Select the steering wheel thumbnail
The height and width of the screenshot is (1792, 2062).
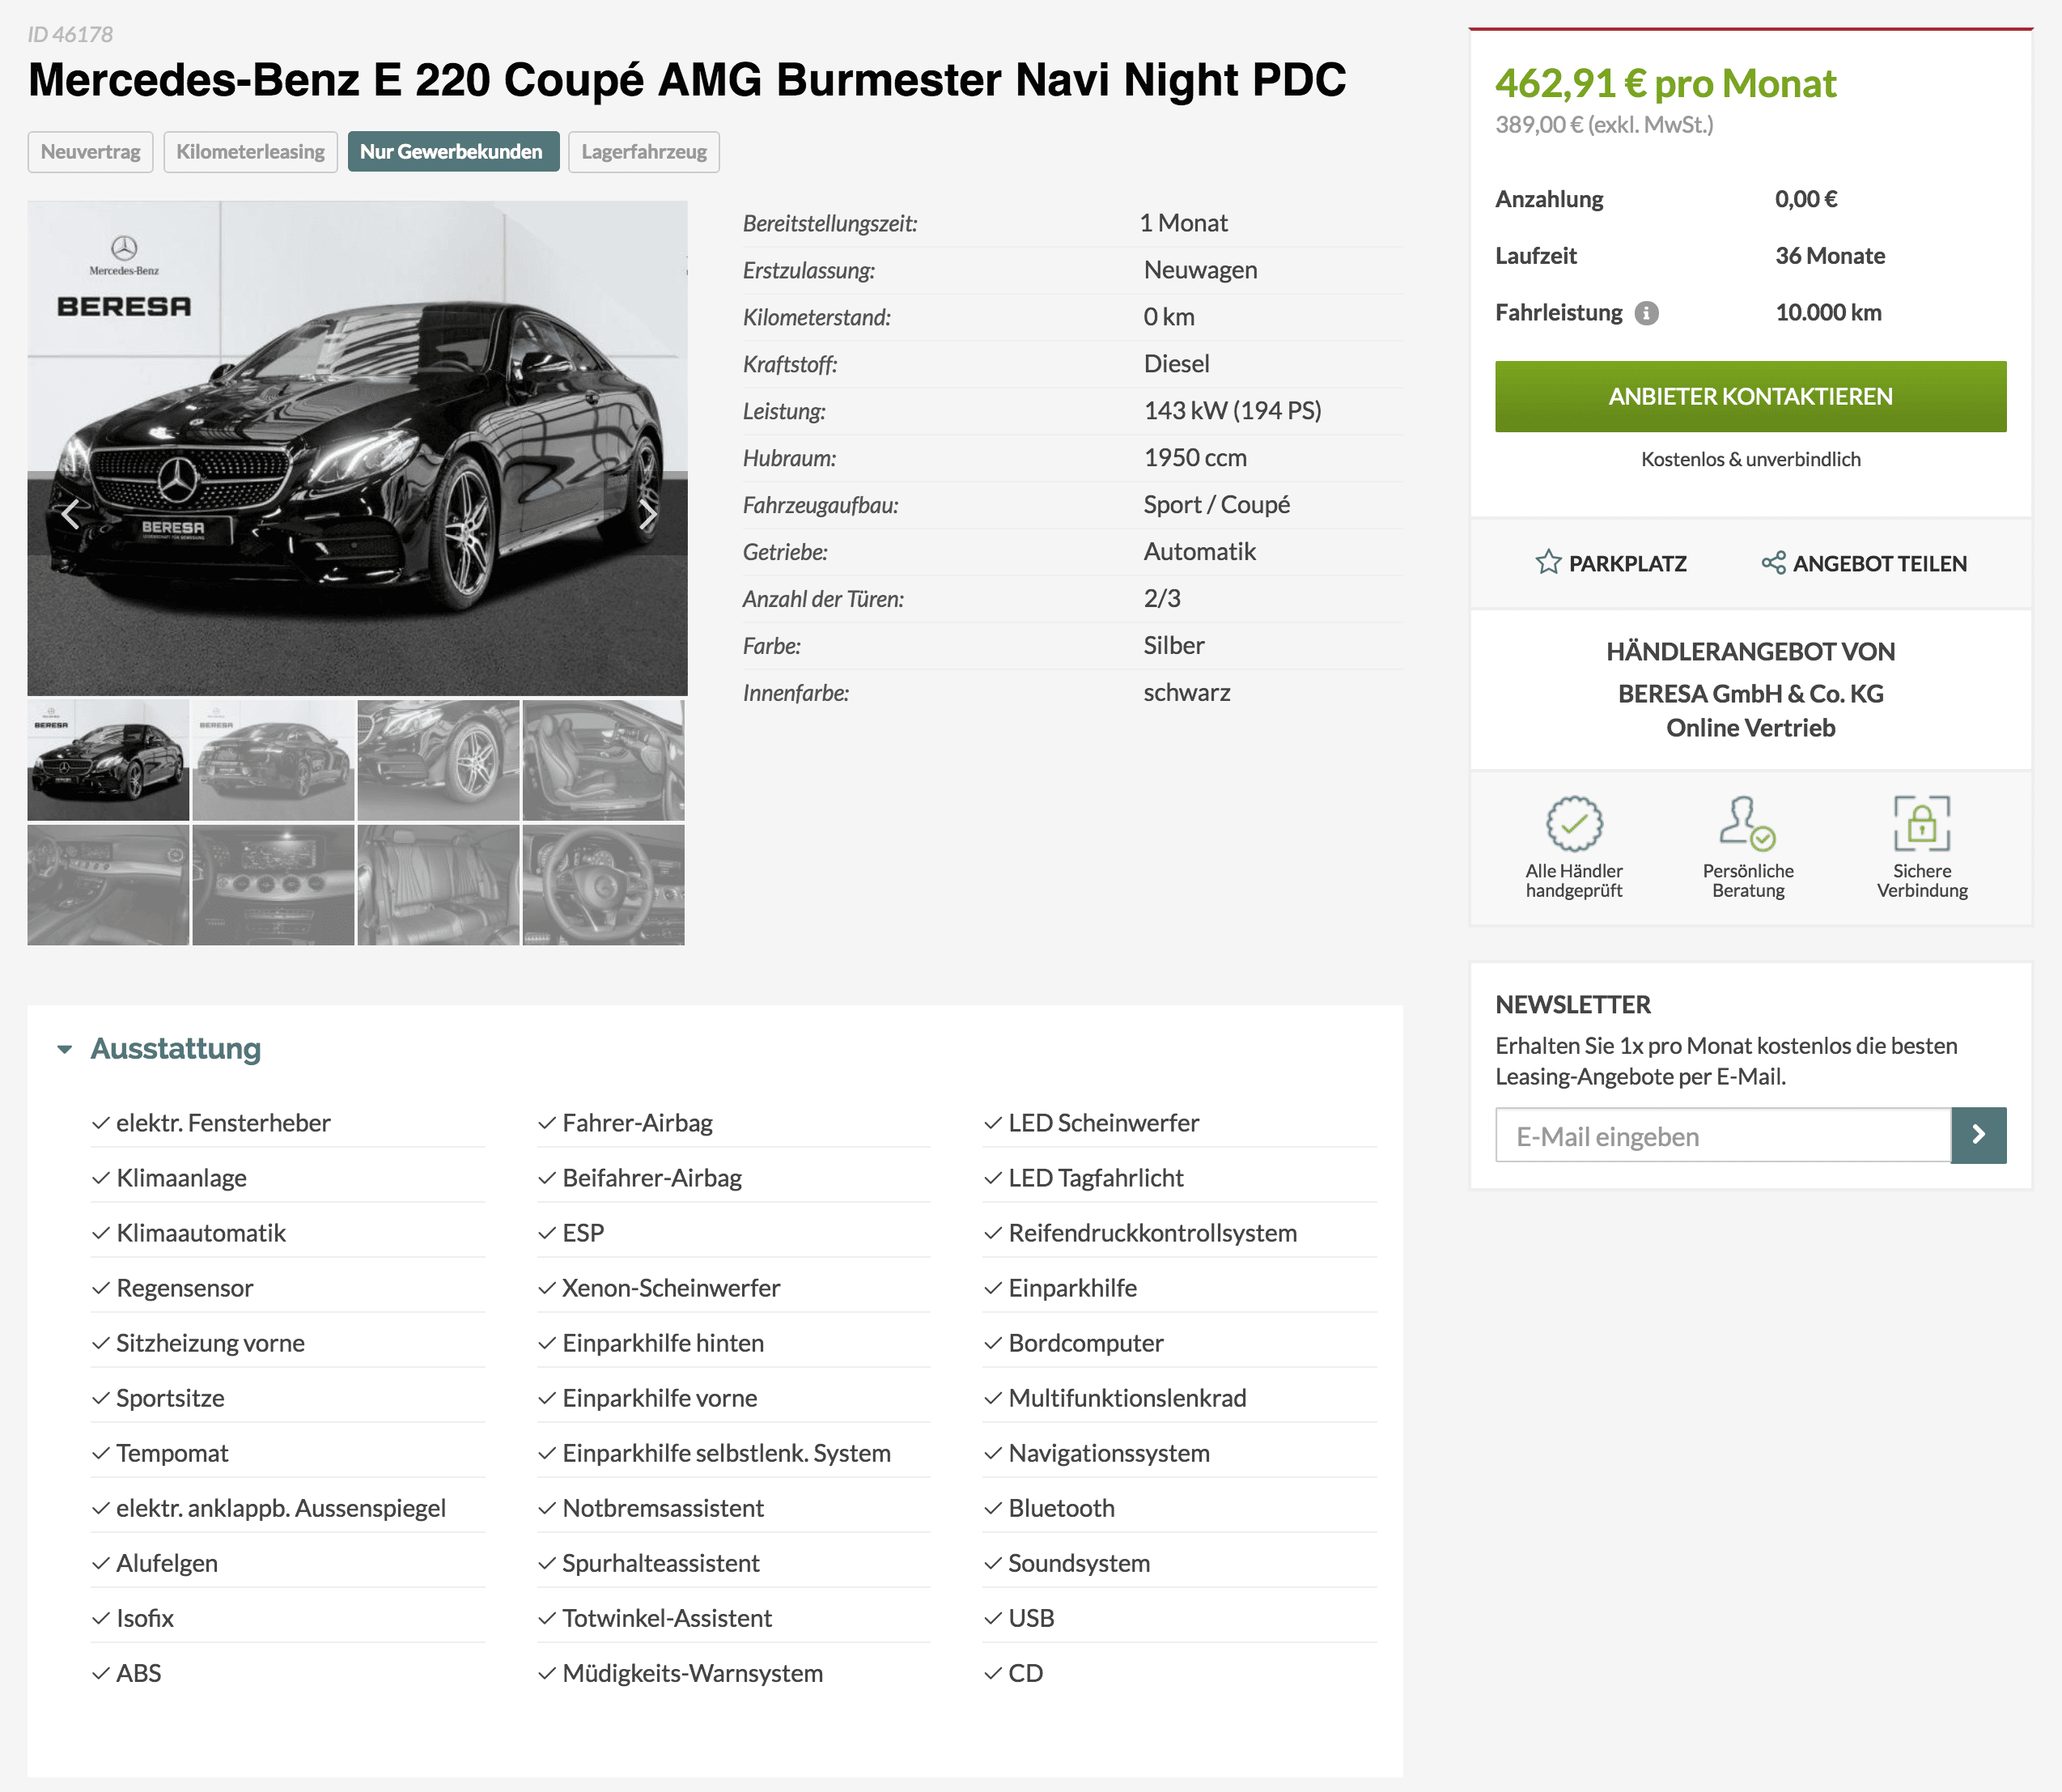pyautogui.click(x=603, y=885)
